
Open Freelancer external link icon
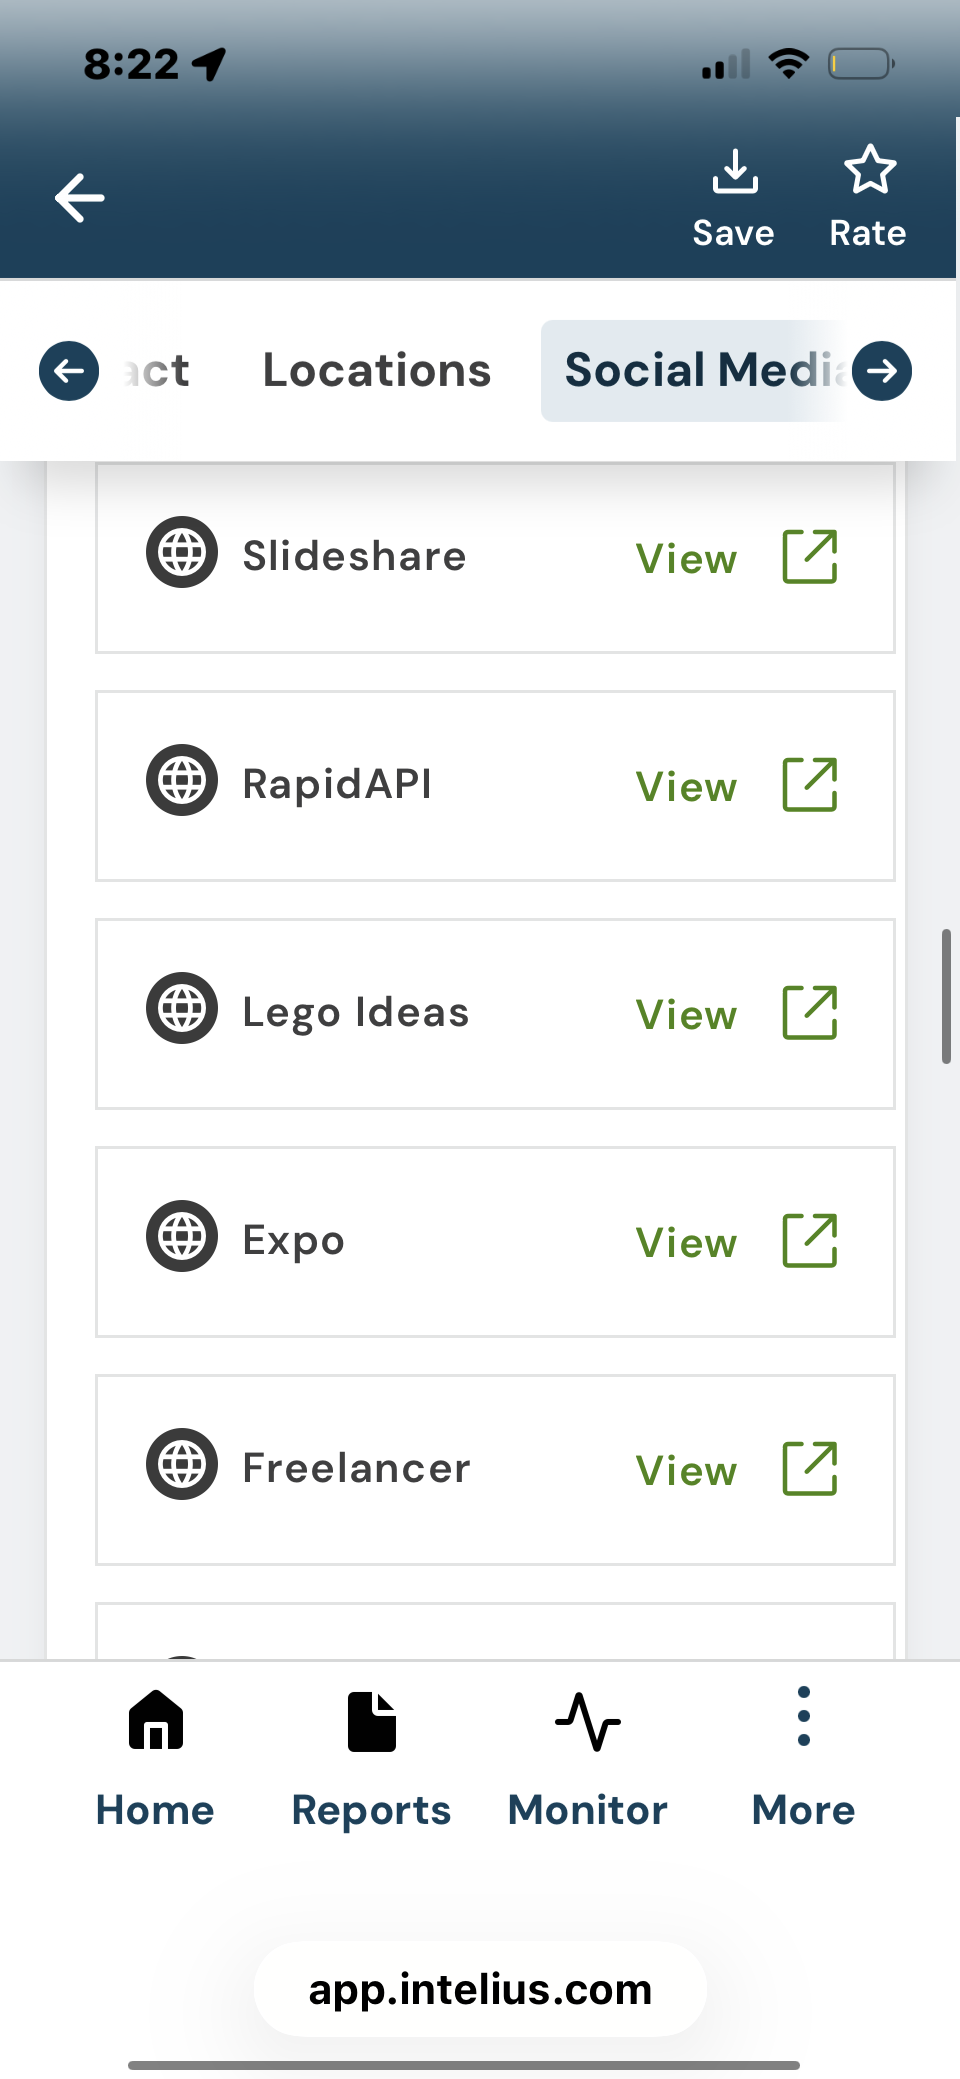coord(809,1469)
